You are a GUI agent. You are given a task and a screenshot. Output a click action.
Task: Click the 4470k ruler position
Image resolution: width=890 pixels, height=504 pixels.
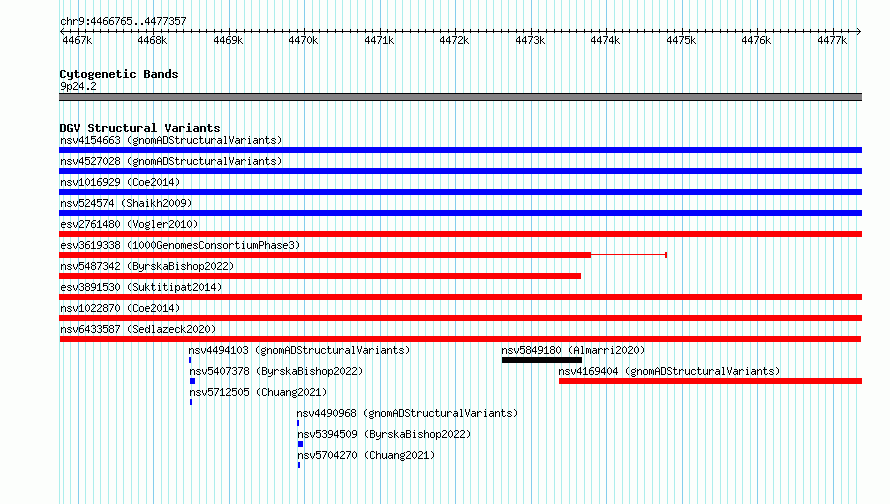click(x=303, y=40)
